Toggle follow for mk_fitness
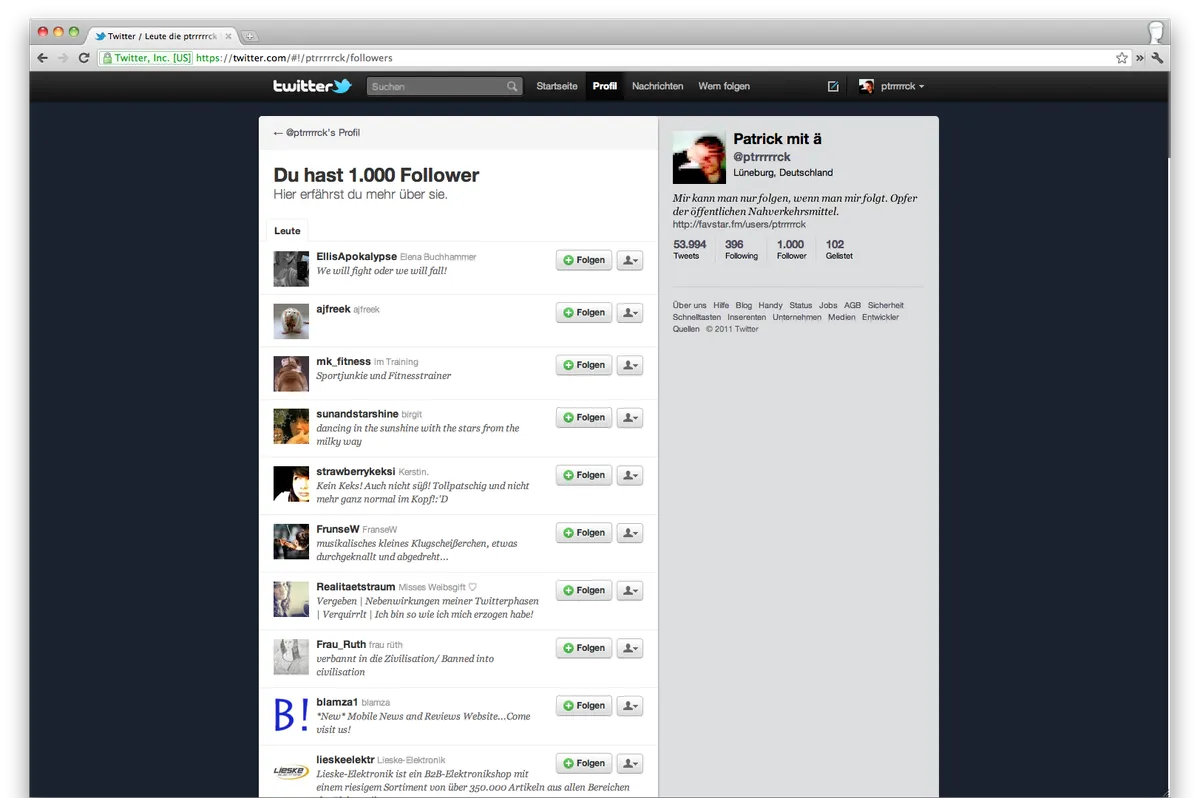Image resolution: width=1200 pixels, height=798 pixels. point(583,365)
